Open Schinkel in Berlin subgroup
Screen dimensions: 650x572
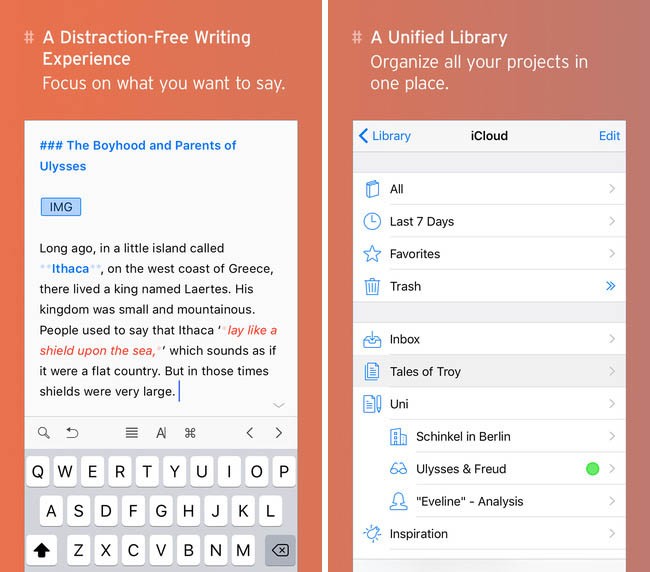489,436
